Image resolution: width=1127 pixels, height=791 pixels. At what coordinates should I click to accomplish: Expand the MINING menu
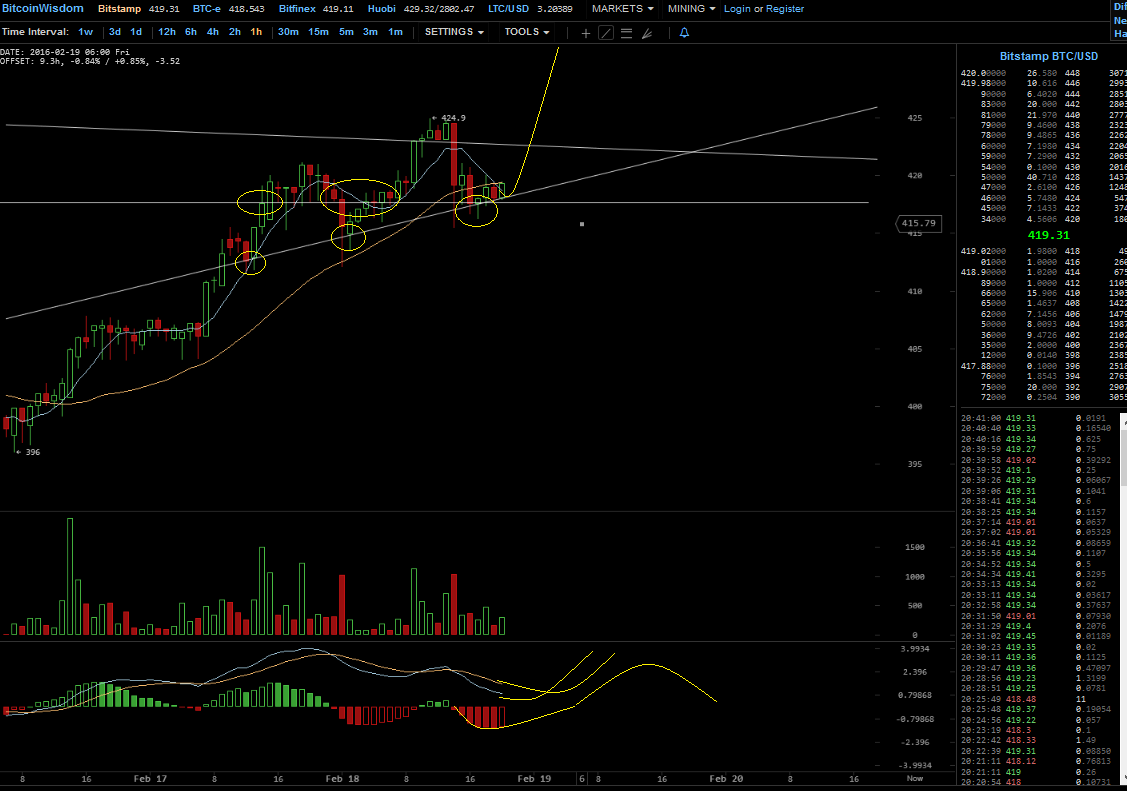click(691, 9)
